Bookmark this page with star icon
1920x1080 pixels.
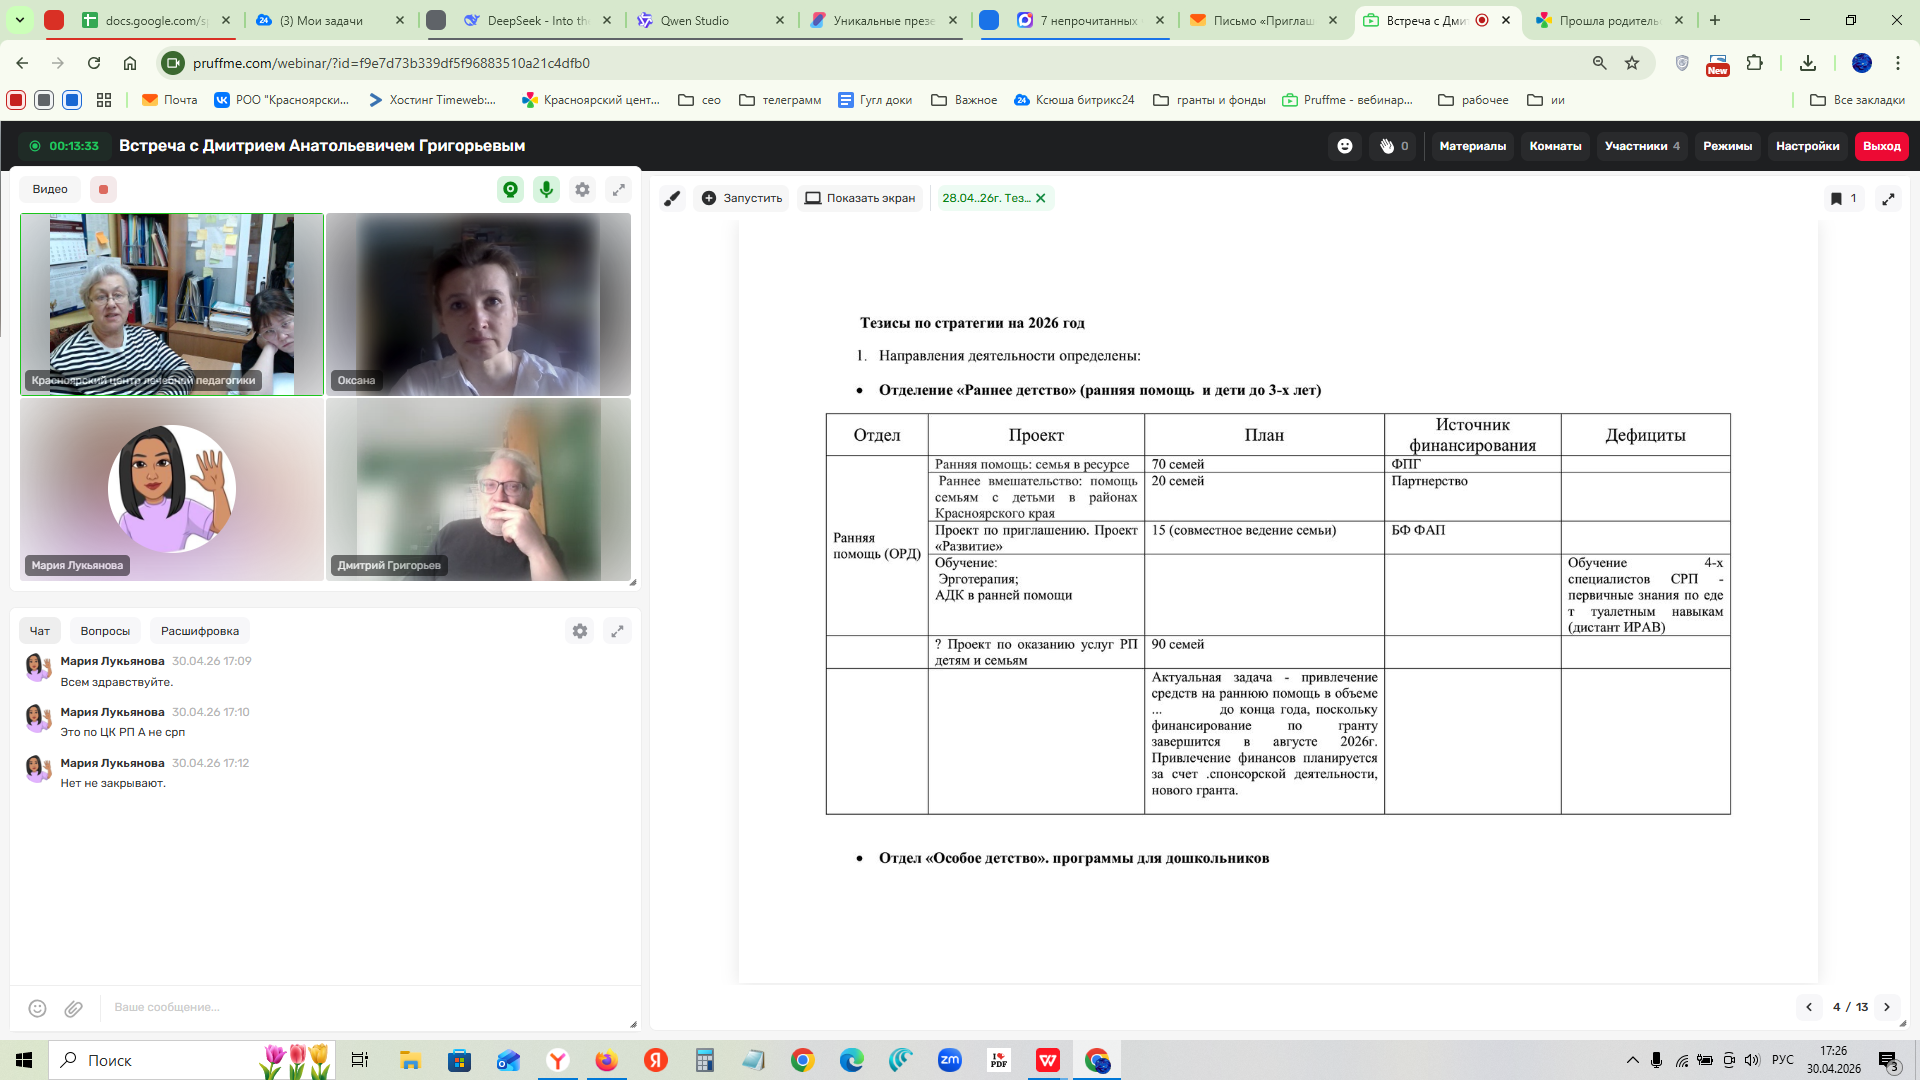1632,63
